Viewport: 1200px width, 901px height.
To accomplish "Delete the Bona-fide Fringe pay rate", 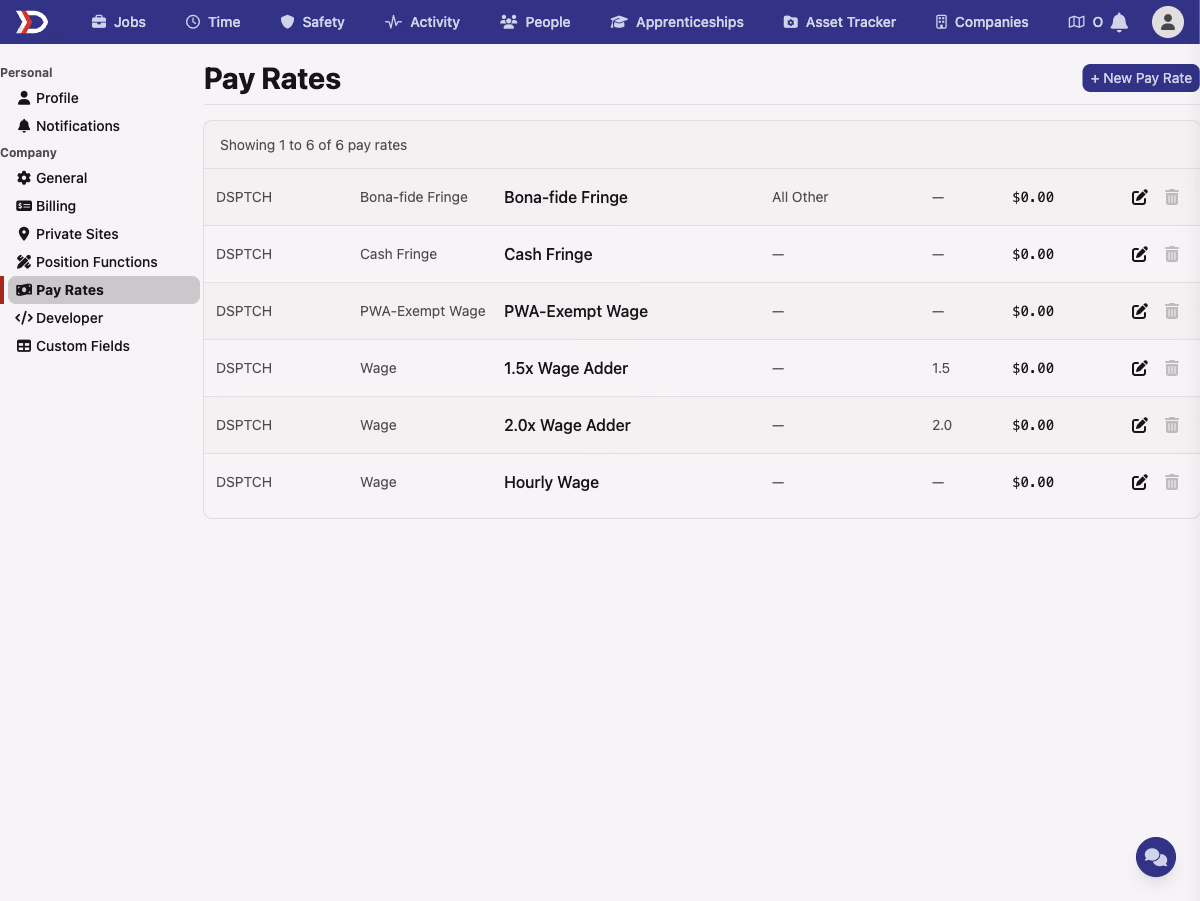I will [1172, 197].
